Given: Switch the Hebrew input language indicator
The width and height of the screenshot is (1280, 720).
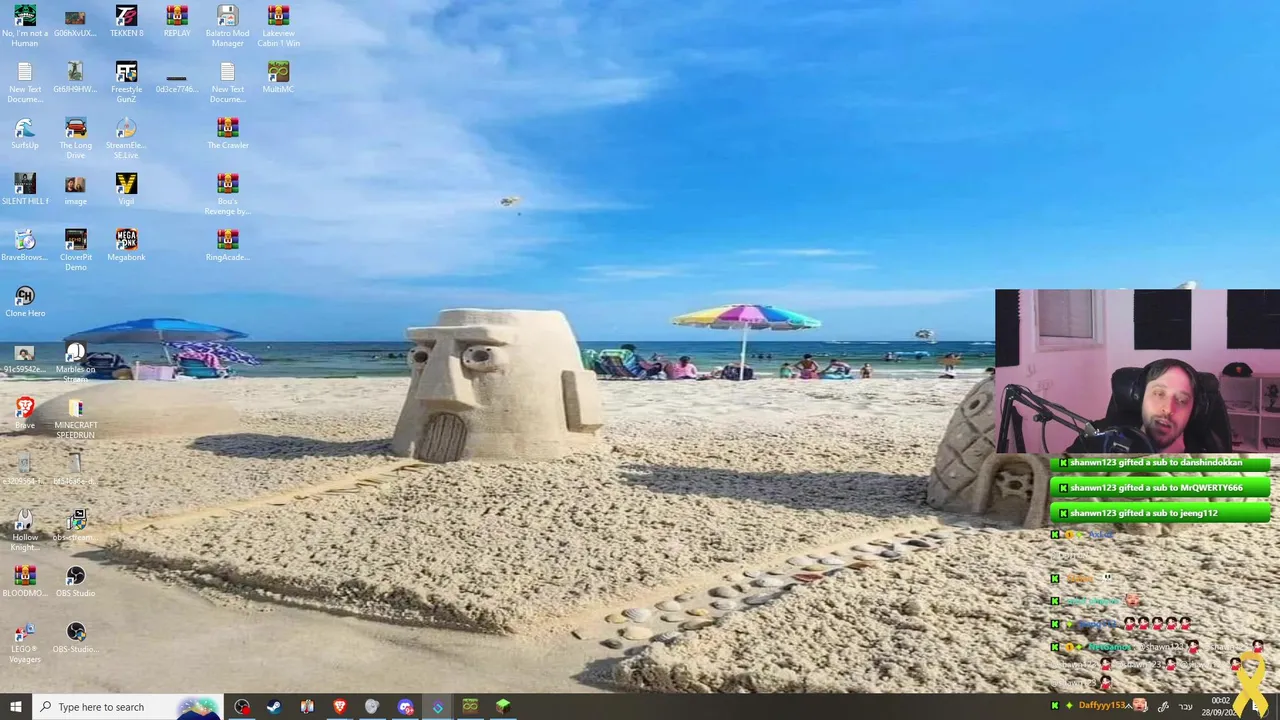Looking at the screenshot, I should [x=1186, y=706].
